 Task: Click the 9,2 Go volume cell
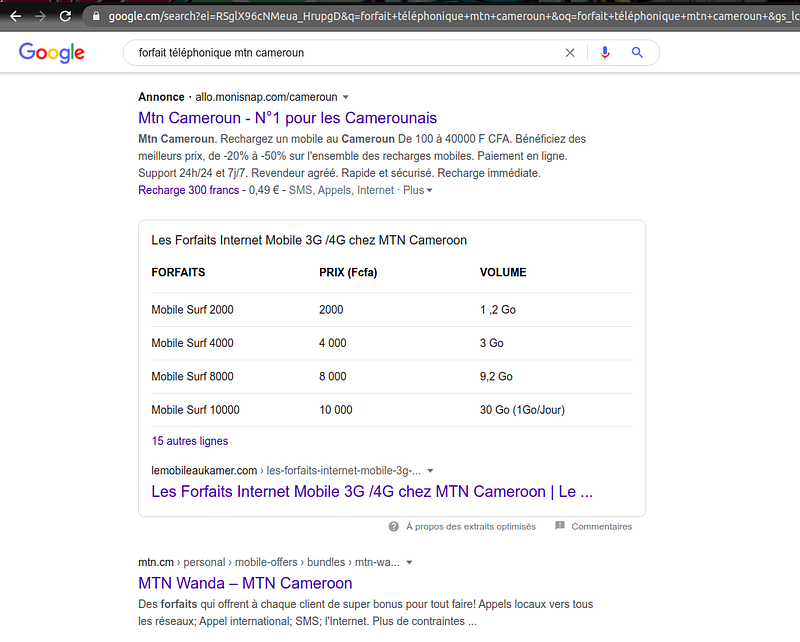pos(496,377)
